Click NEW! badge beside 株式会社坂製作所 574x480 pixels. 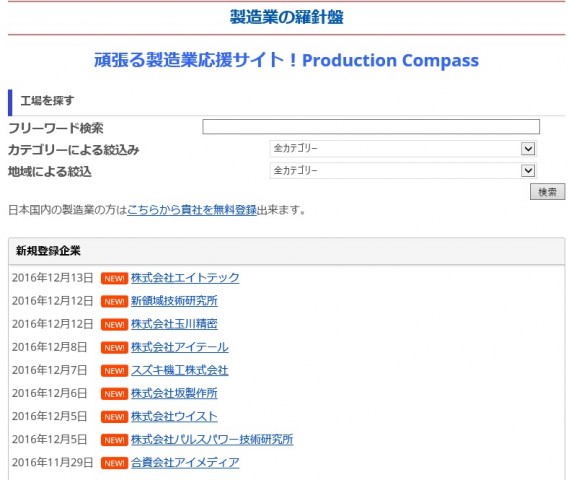(x=114, y=394)
